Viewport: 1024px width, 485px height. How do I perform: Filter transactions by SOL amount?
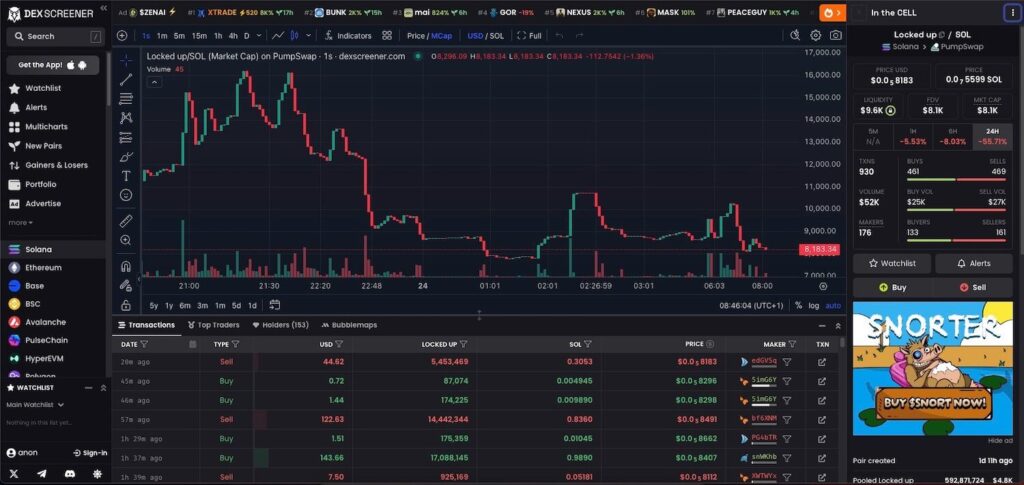587,344
